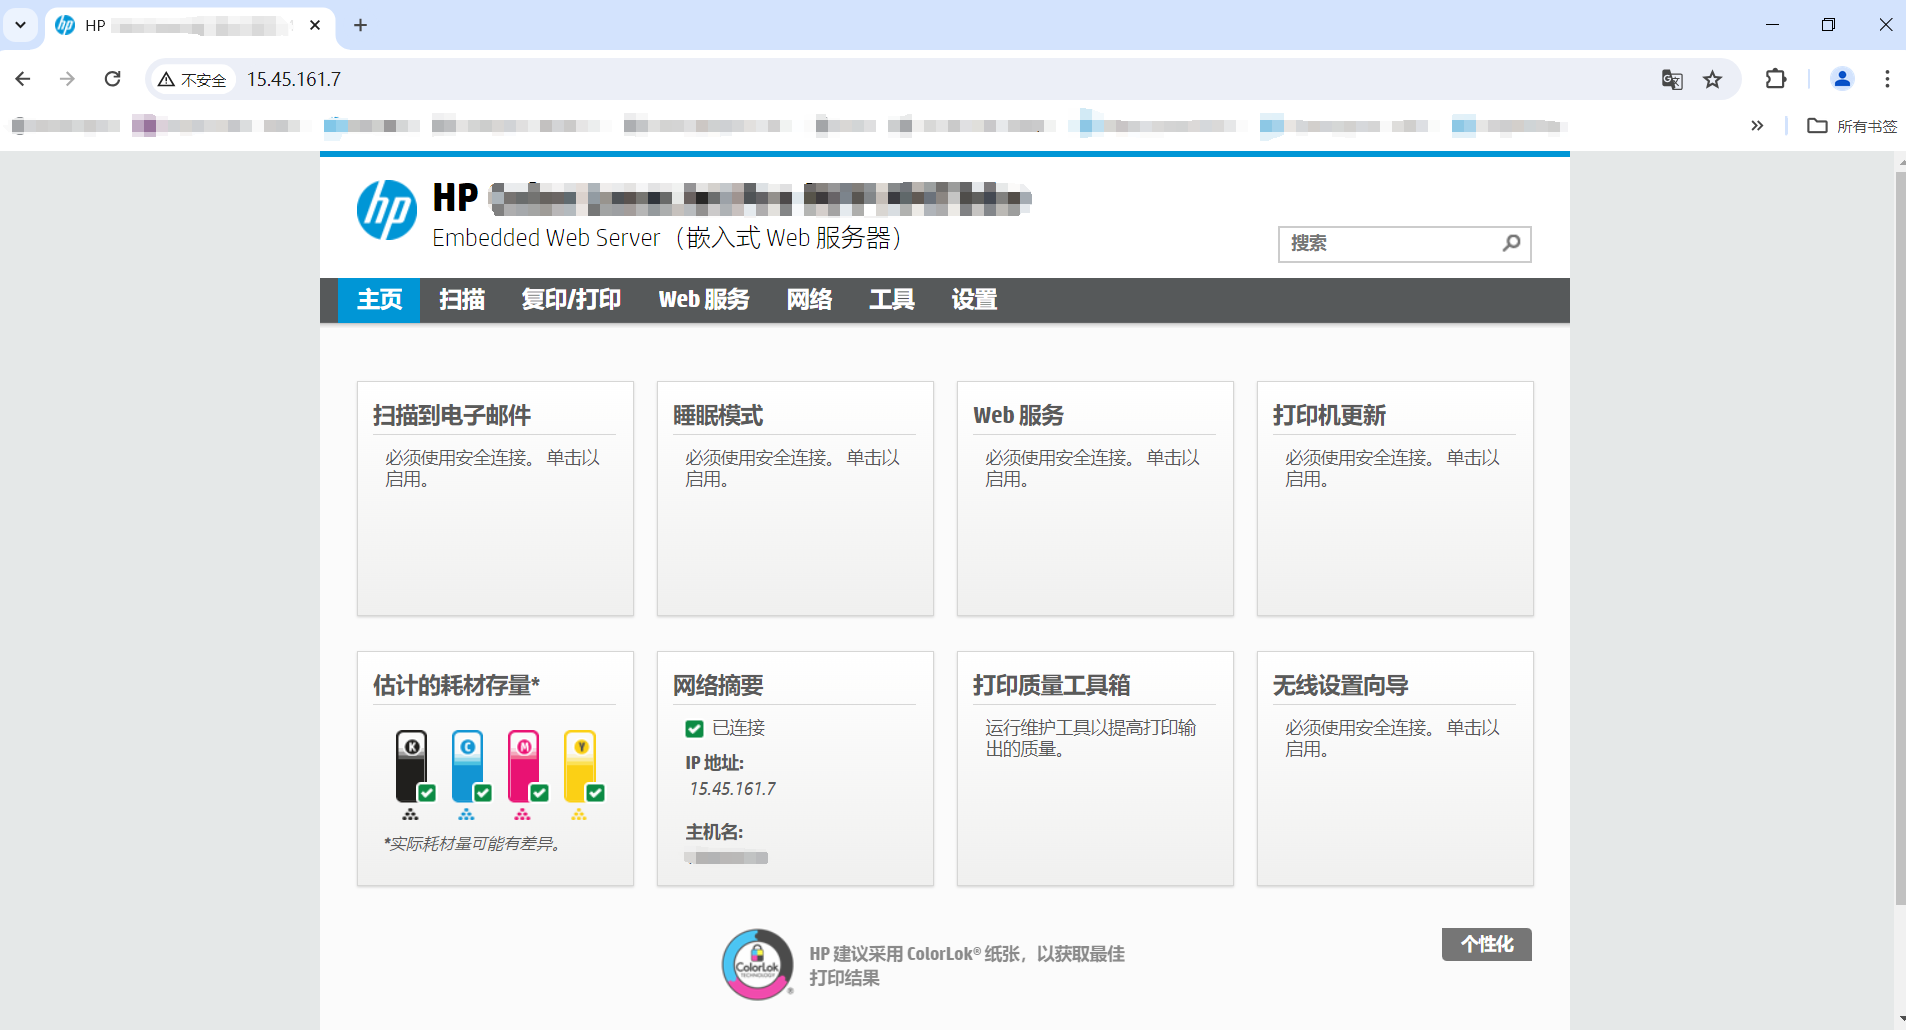Screen dimensions: 1906x1030
Task: Click the 个性化 button
Action: pyautogui.click(x=1486, y=944)
